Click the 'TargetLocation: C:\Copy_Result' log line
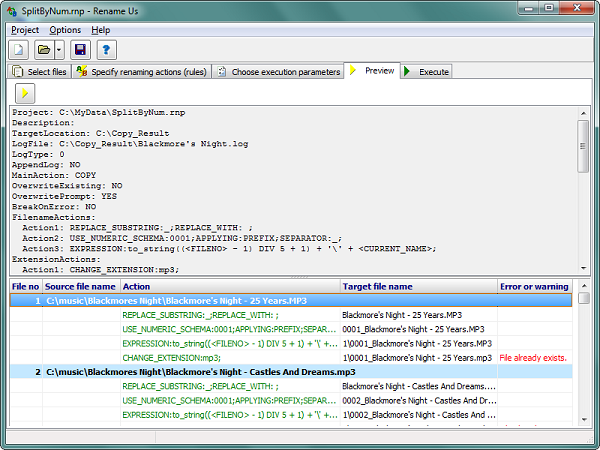The width and height of the screenshot is (600, 450). pyautogui.click(x=90, y=134)
